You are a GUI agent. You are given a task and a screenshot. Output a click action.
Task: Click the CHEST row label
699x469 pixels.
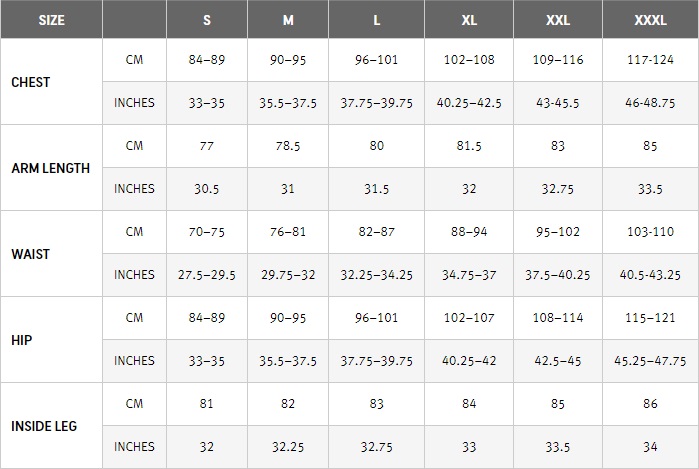coord(30,82)
